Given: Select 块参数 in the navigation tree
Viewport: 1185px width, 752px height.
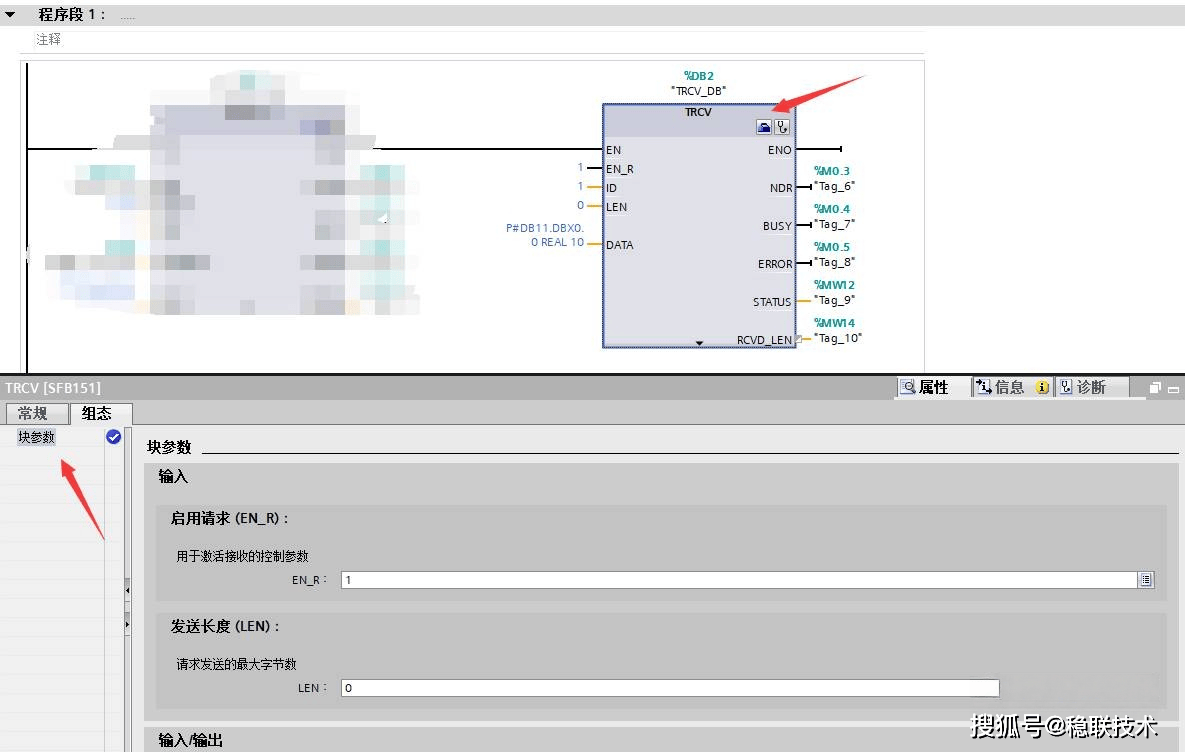Looking at the screenshot, I should point(37,437).
